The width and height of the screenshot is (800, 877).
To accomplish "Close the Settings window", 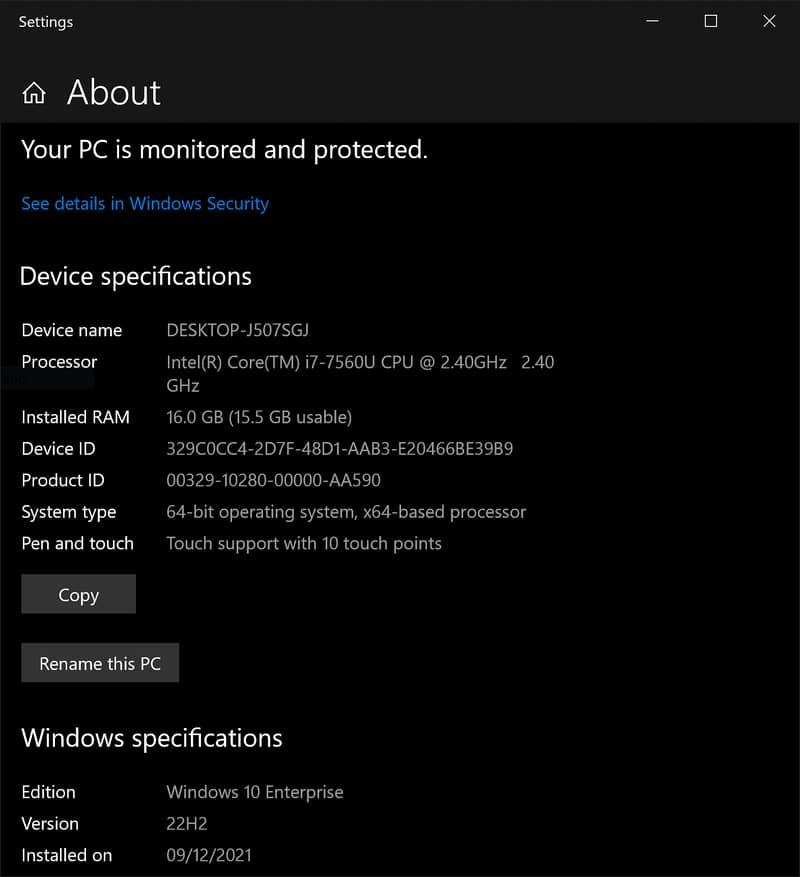I will [769, 21].
